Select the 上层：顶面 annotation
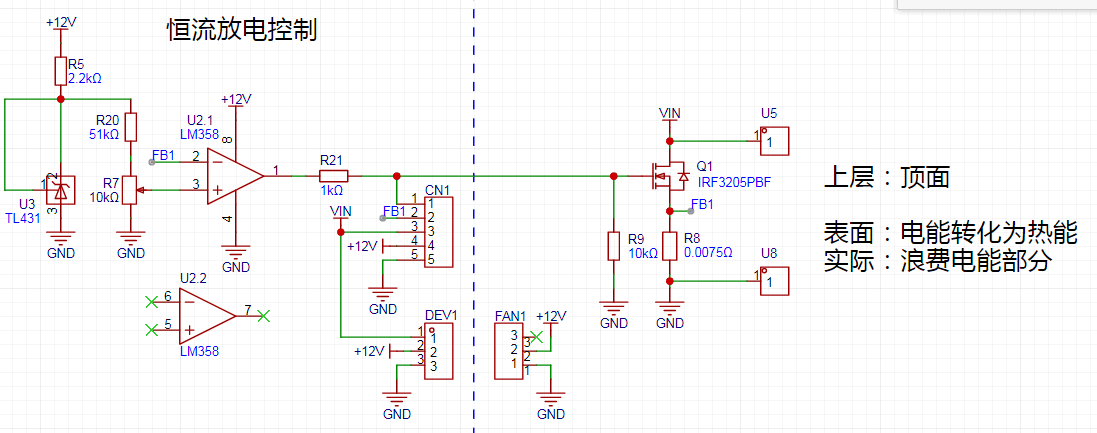The height and width of the screenshot is (433, 1097). point(886,178)
